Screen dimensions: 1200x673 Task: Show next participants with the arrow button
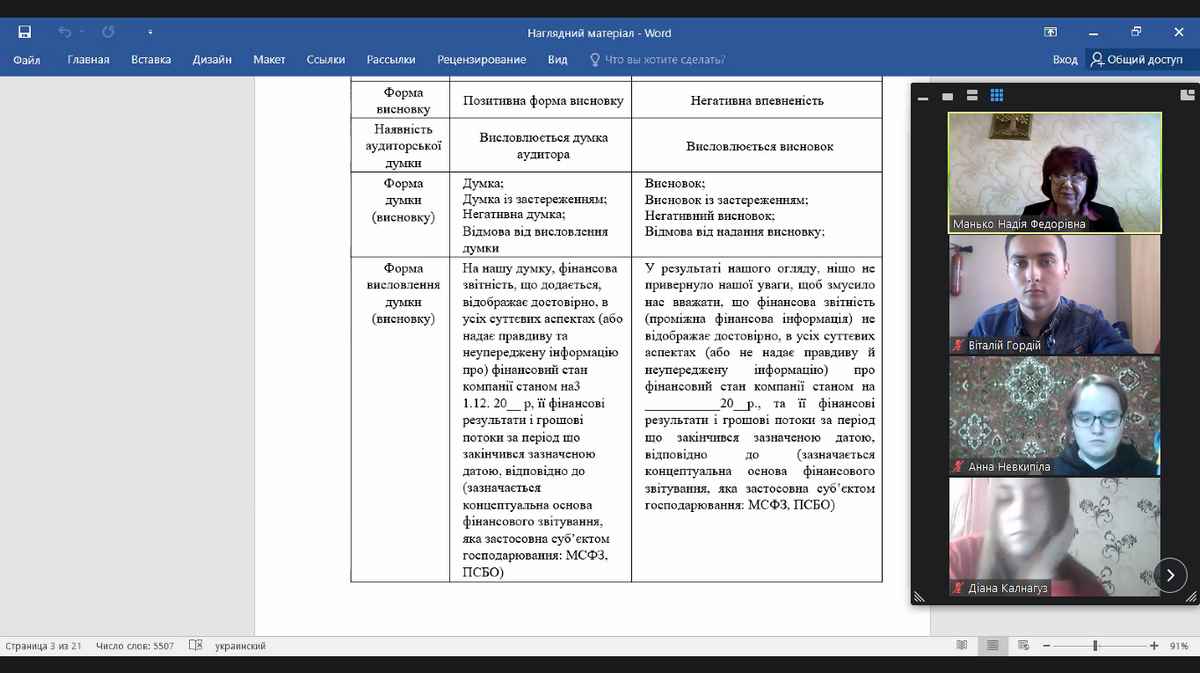[x=1170, y=575]
